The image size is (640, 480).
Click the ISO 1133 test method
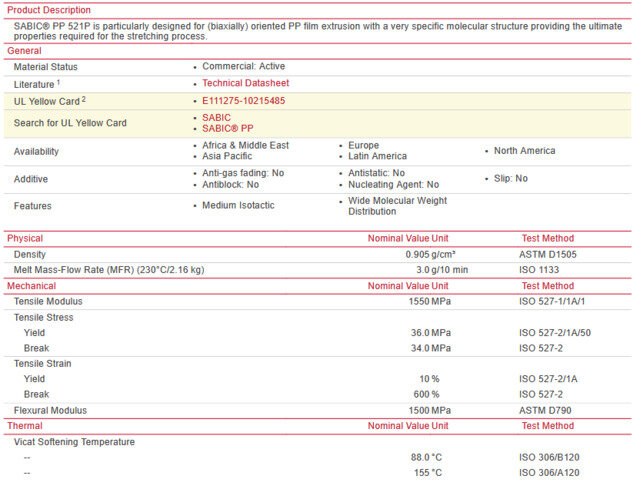[x=539, y=270]
